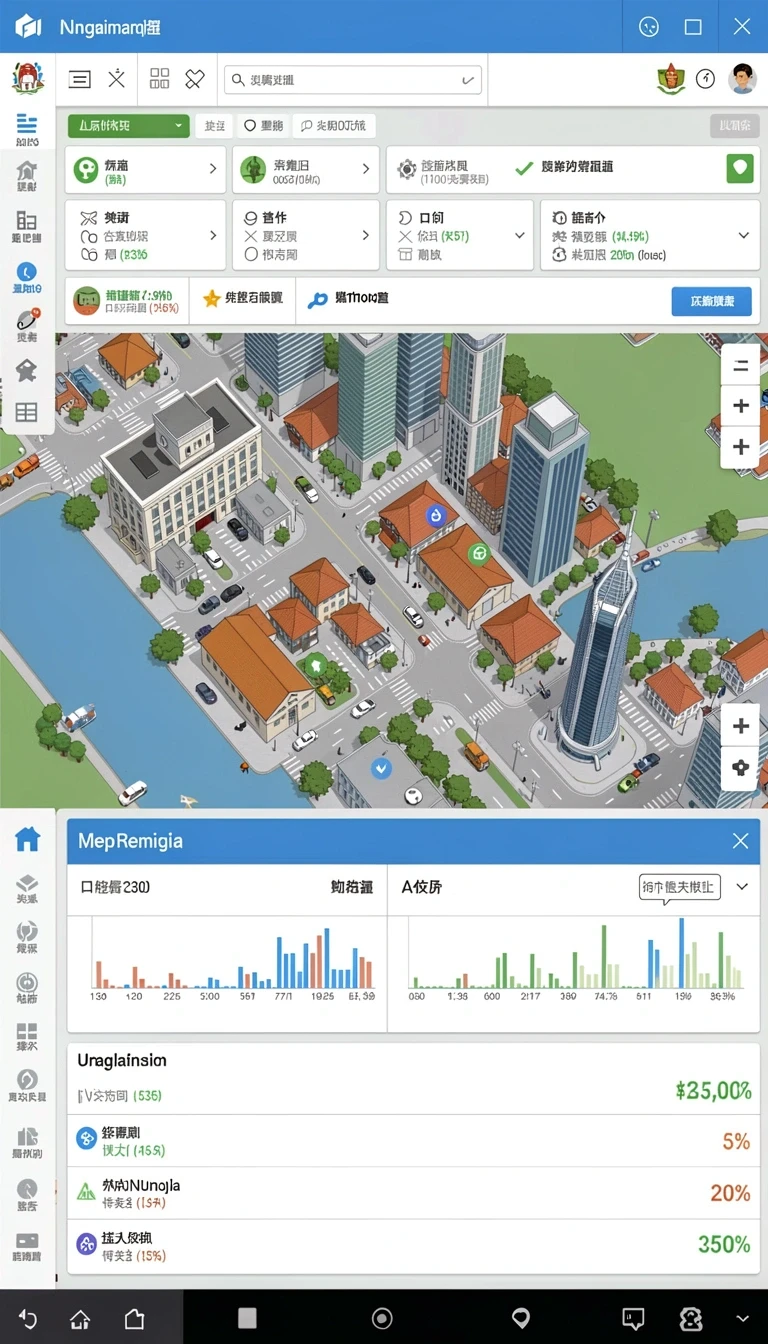
Task: Click the back arrow in bottom bar
Action: point(27,1319)
